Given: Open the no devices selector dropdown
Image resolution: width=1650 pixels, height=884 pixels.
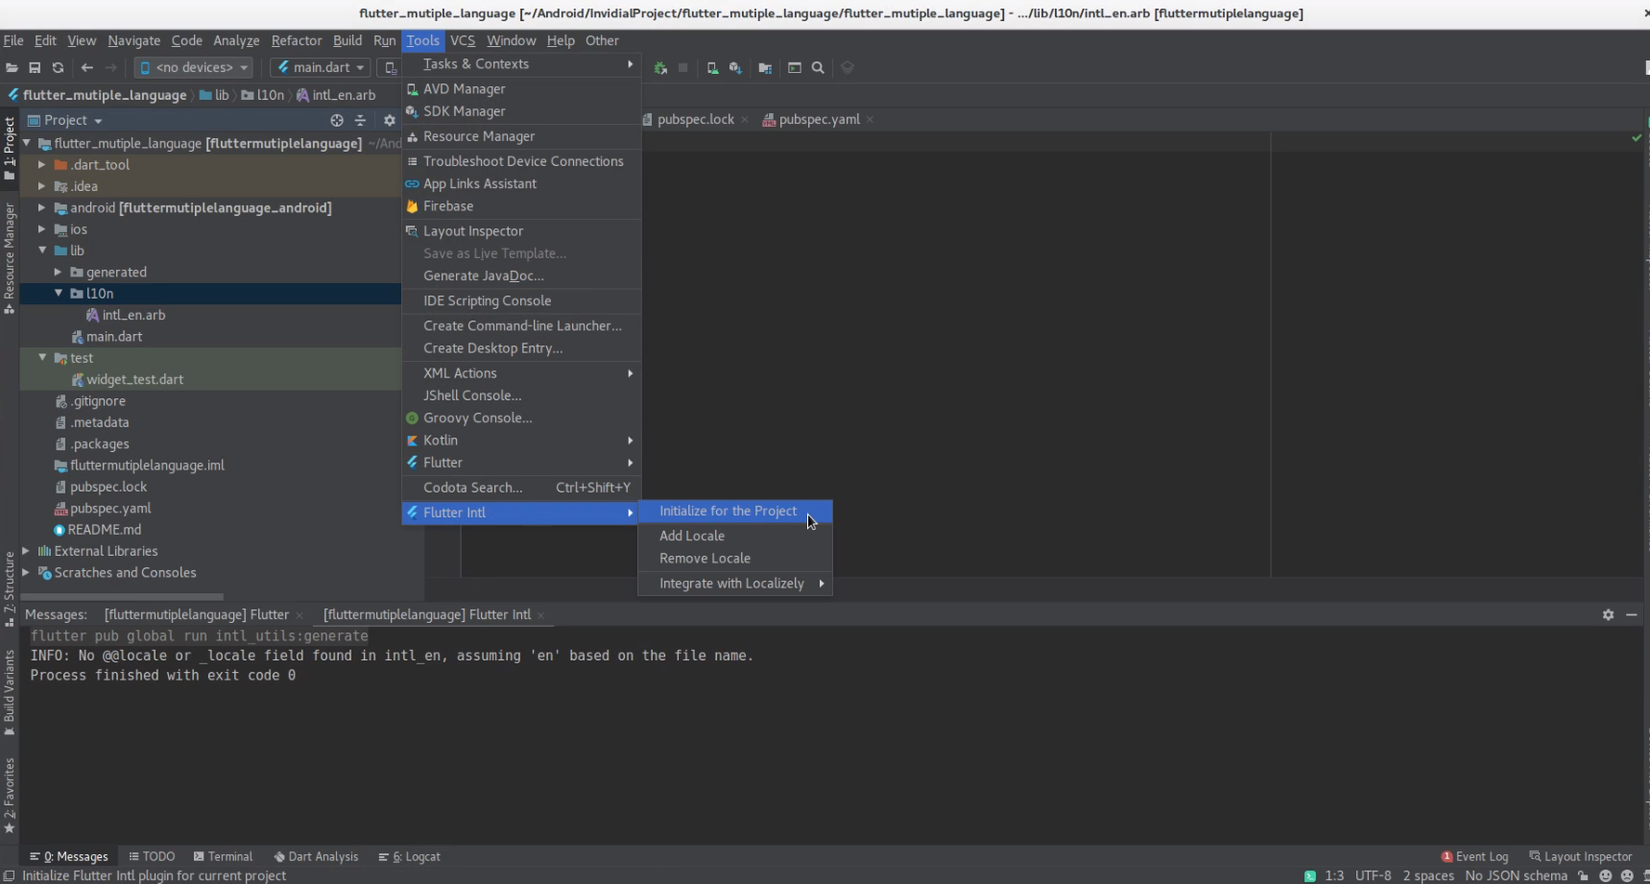Looking at the screenshot, I should pyautogui.click(x=194, y=68).
